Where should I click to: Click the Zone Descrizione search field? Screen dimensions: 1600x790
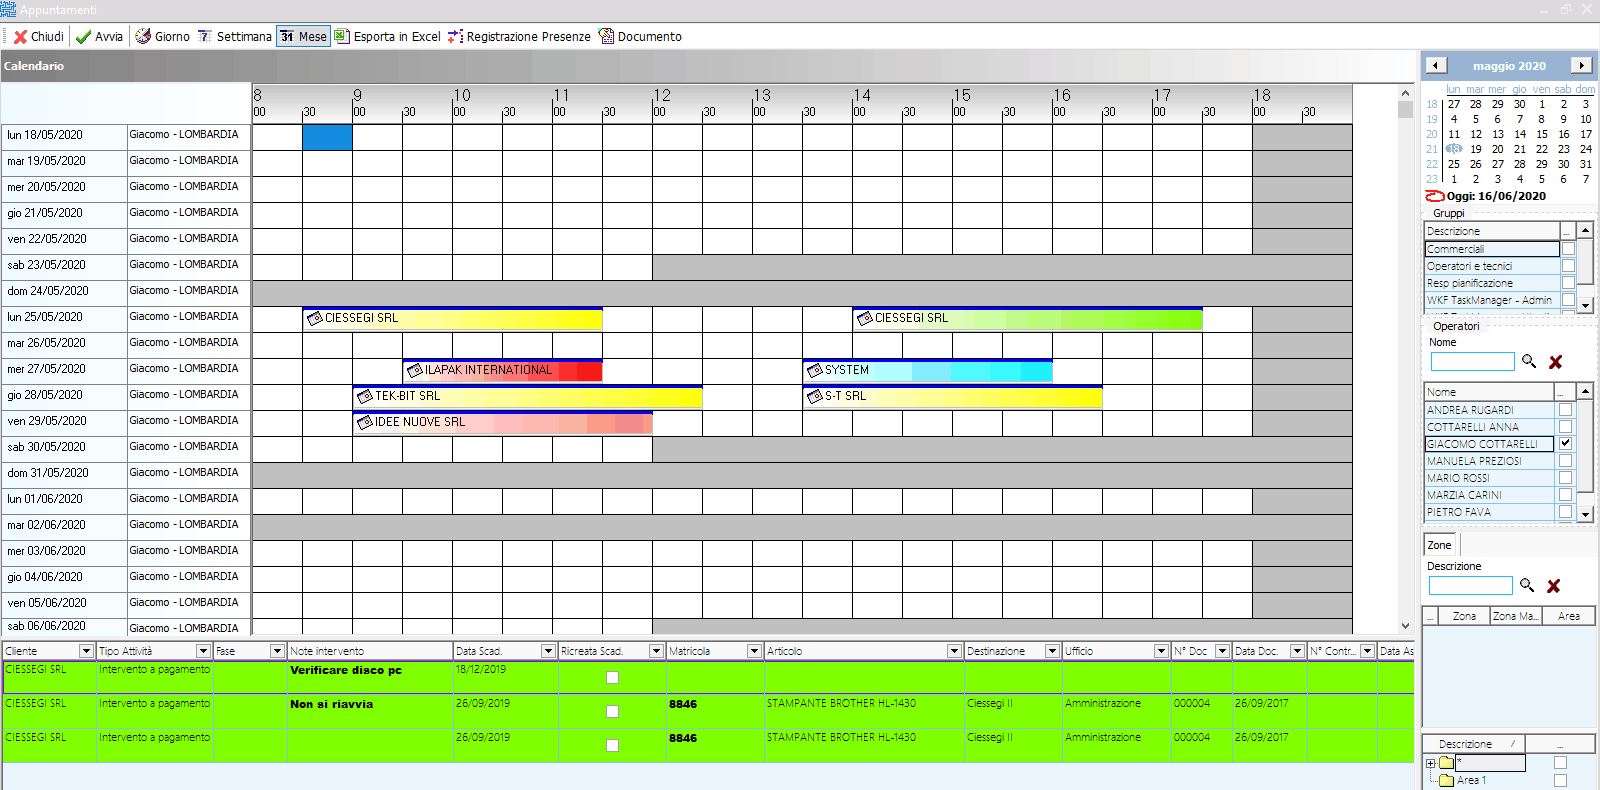1470,586
